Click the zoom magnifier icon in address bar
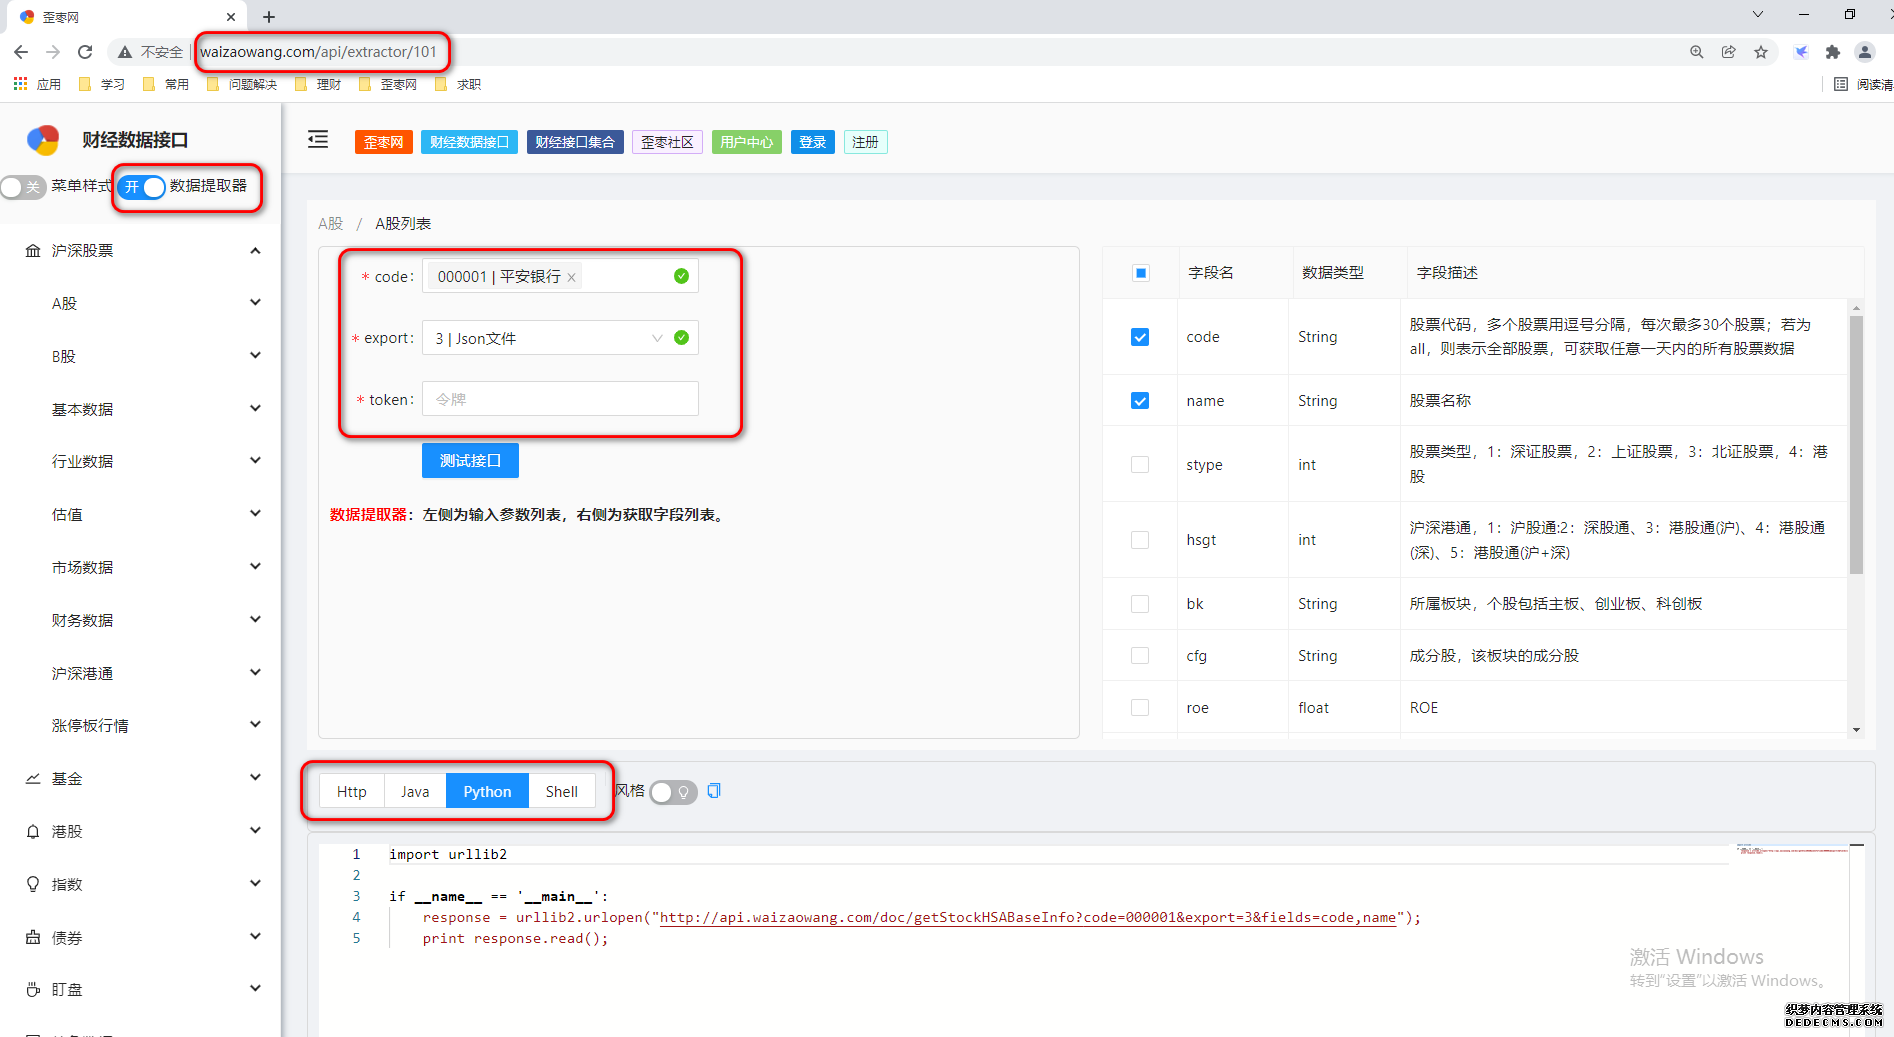The image size is (1894, 1037). pyautogui.click(x=1697, y=52)
